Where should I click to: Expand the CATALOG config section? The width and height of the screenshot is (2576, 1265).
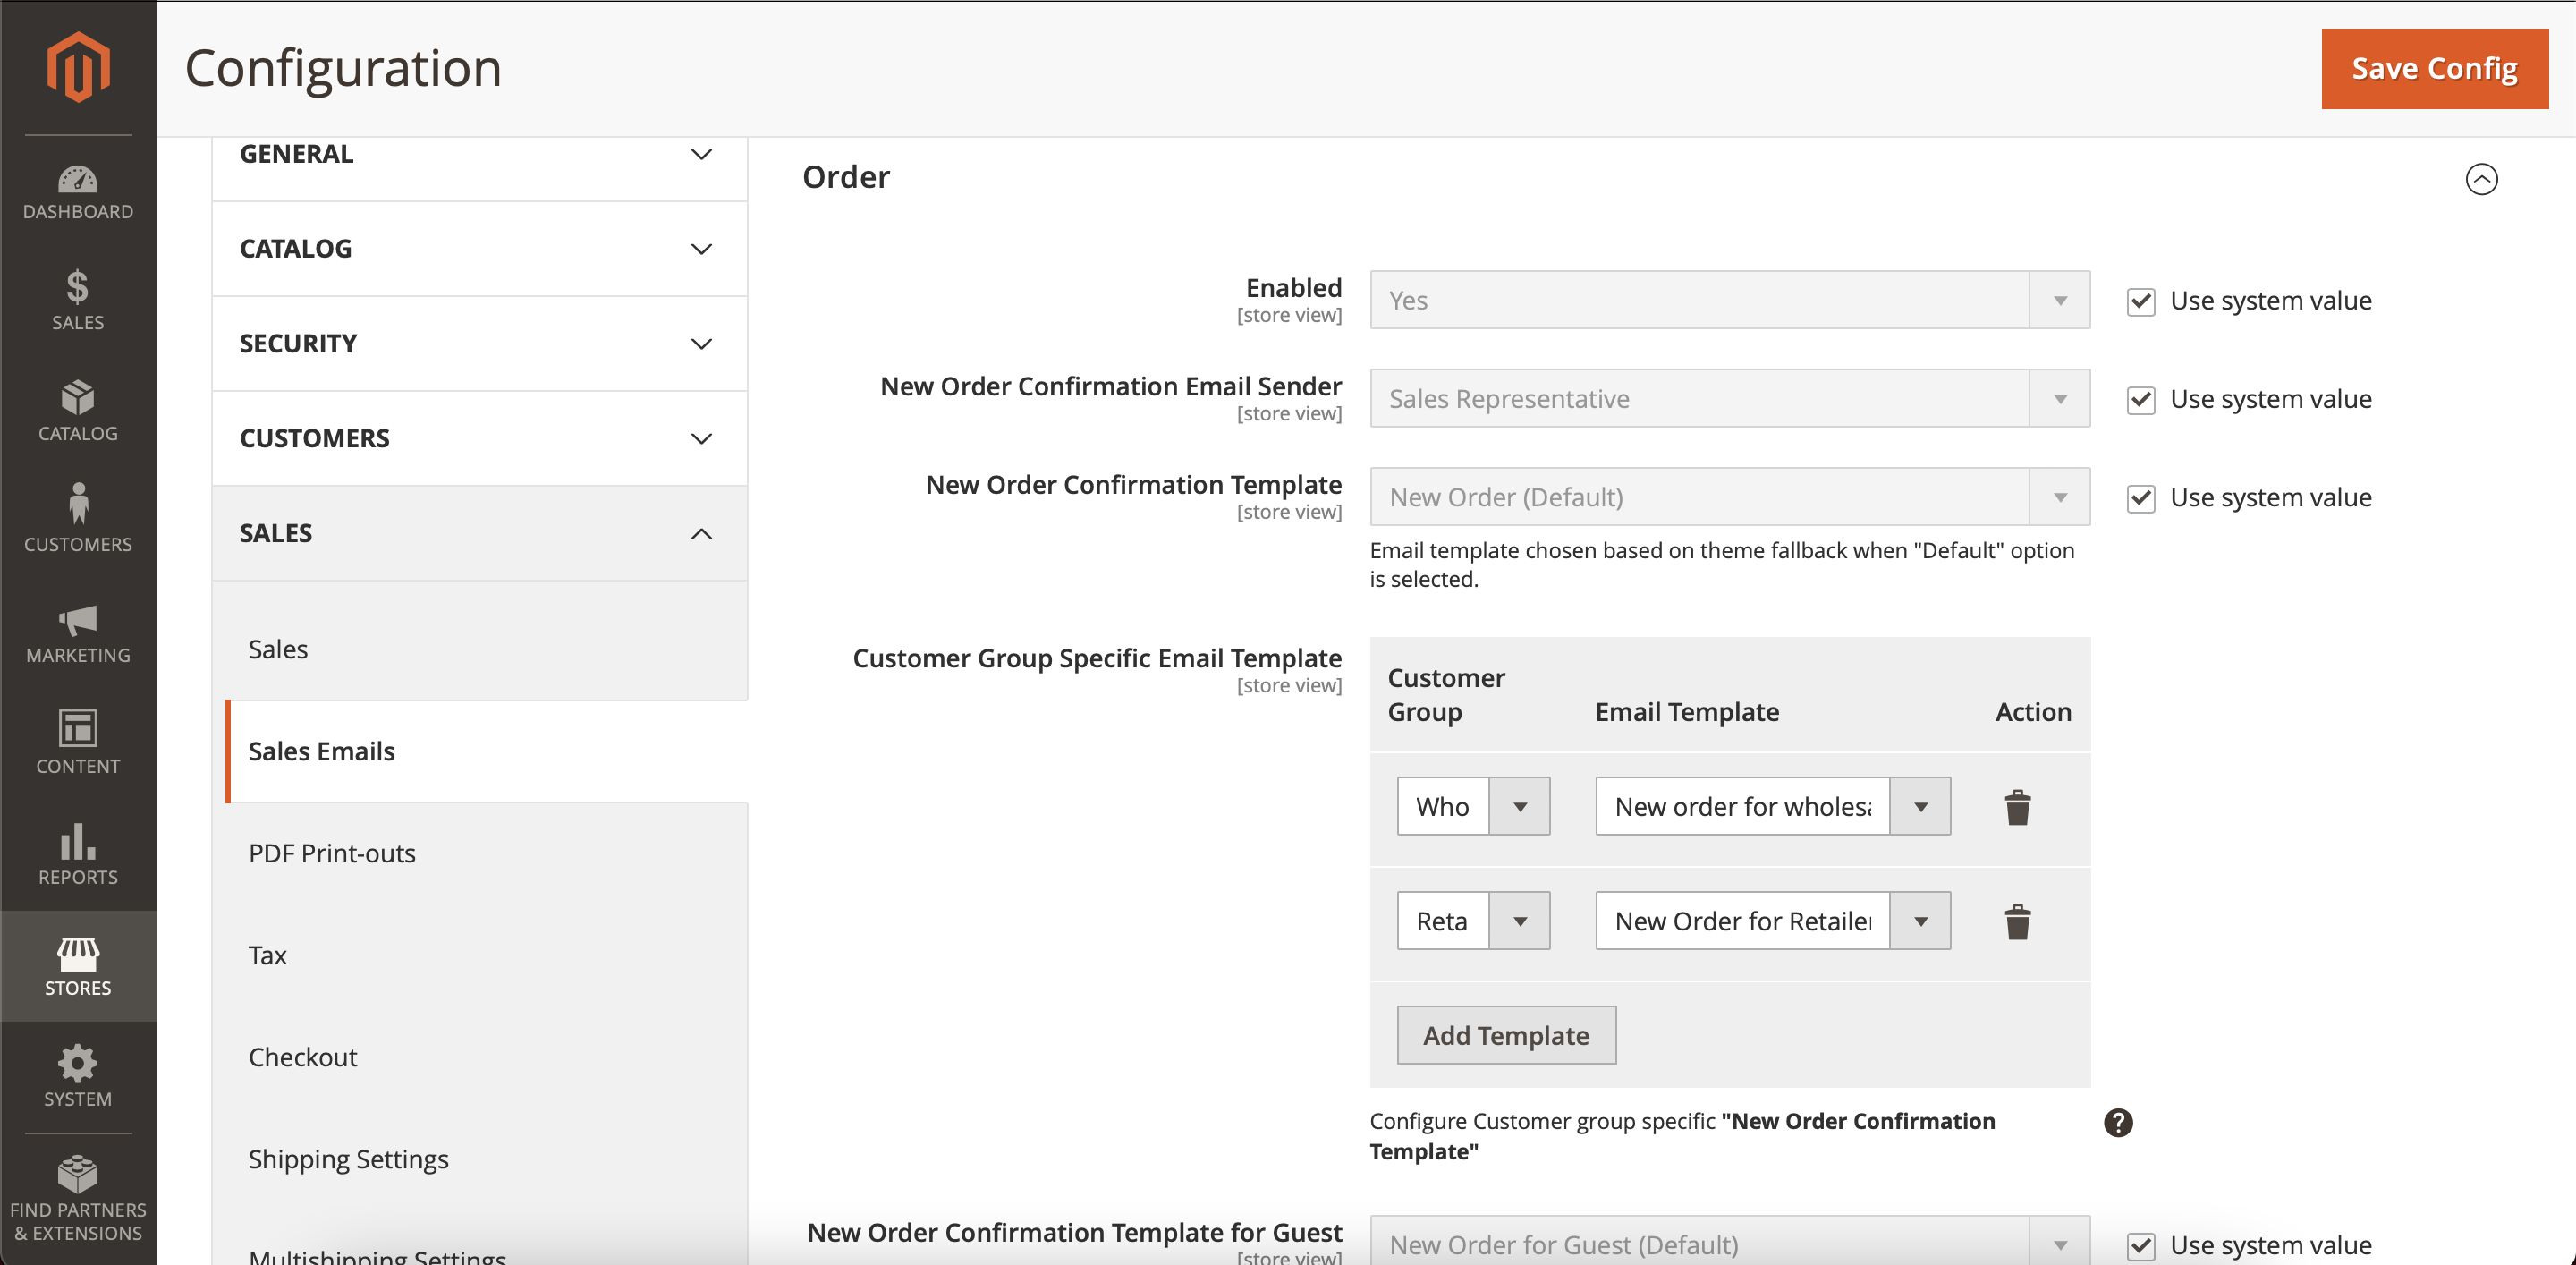479,249
